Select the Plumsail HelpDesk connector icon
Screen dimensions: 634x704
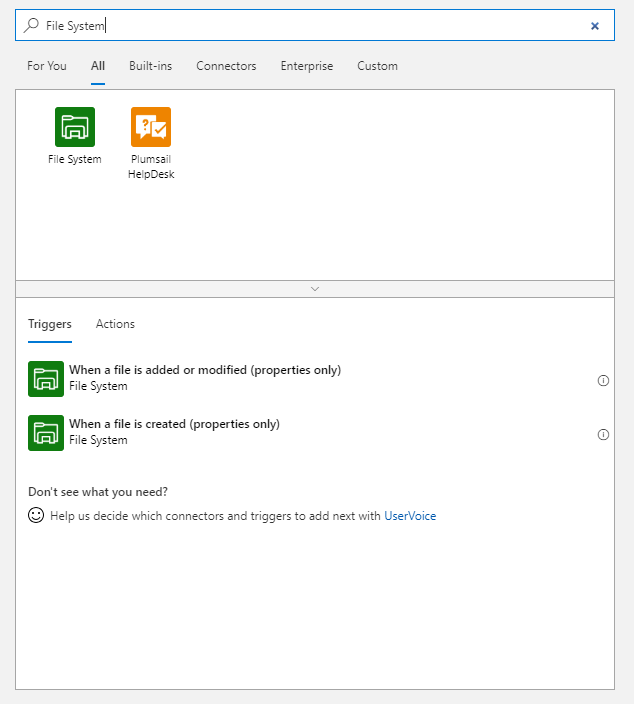(x=151, y=127)
